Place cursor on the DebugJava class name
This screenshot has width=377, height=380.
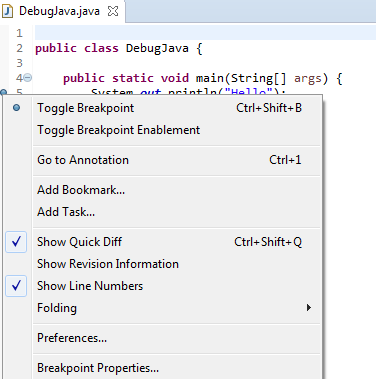(157, 48)
